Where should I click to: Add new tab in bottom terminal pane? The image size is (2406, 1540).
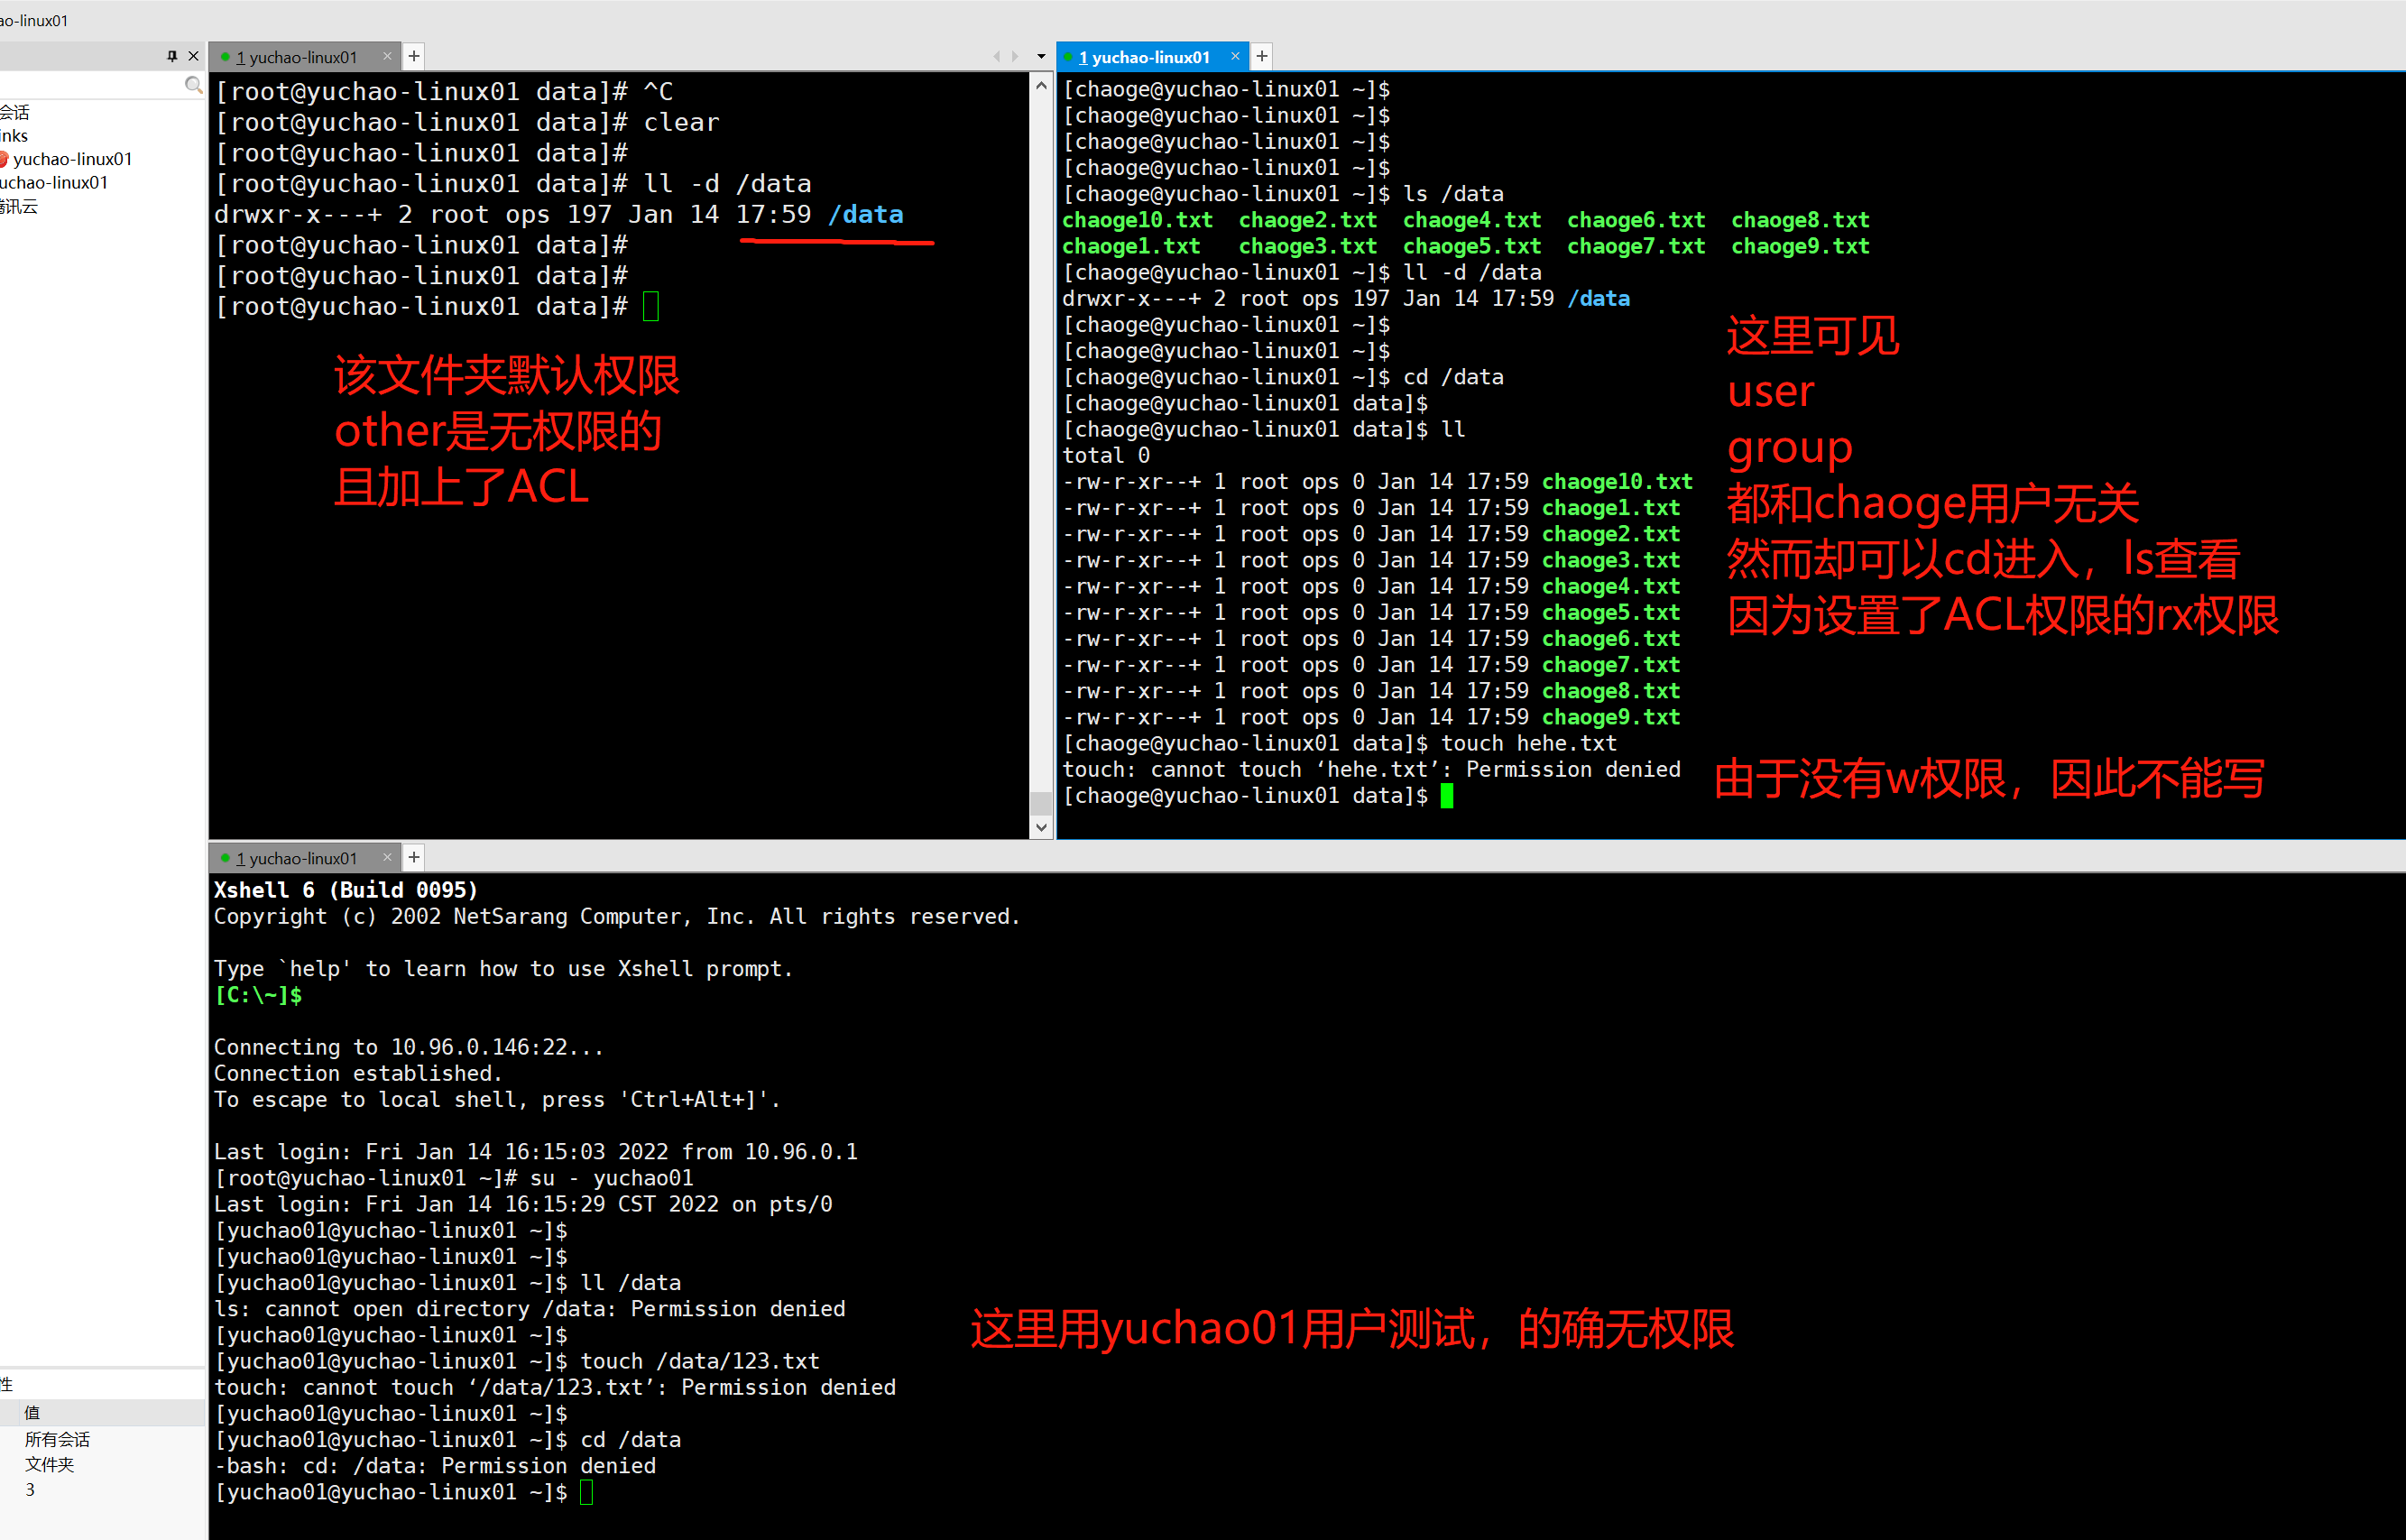click(414, 857)
